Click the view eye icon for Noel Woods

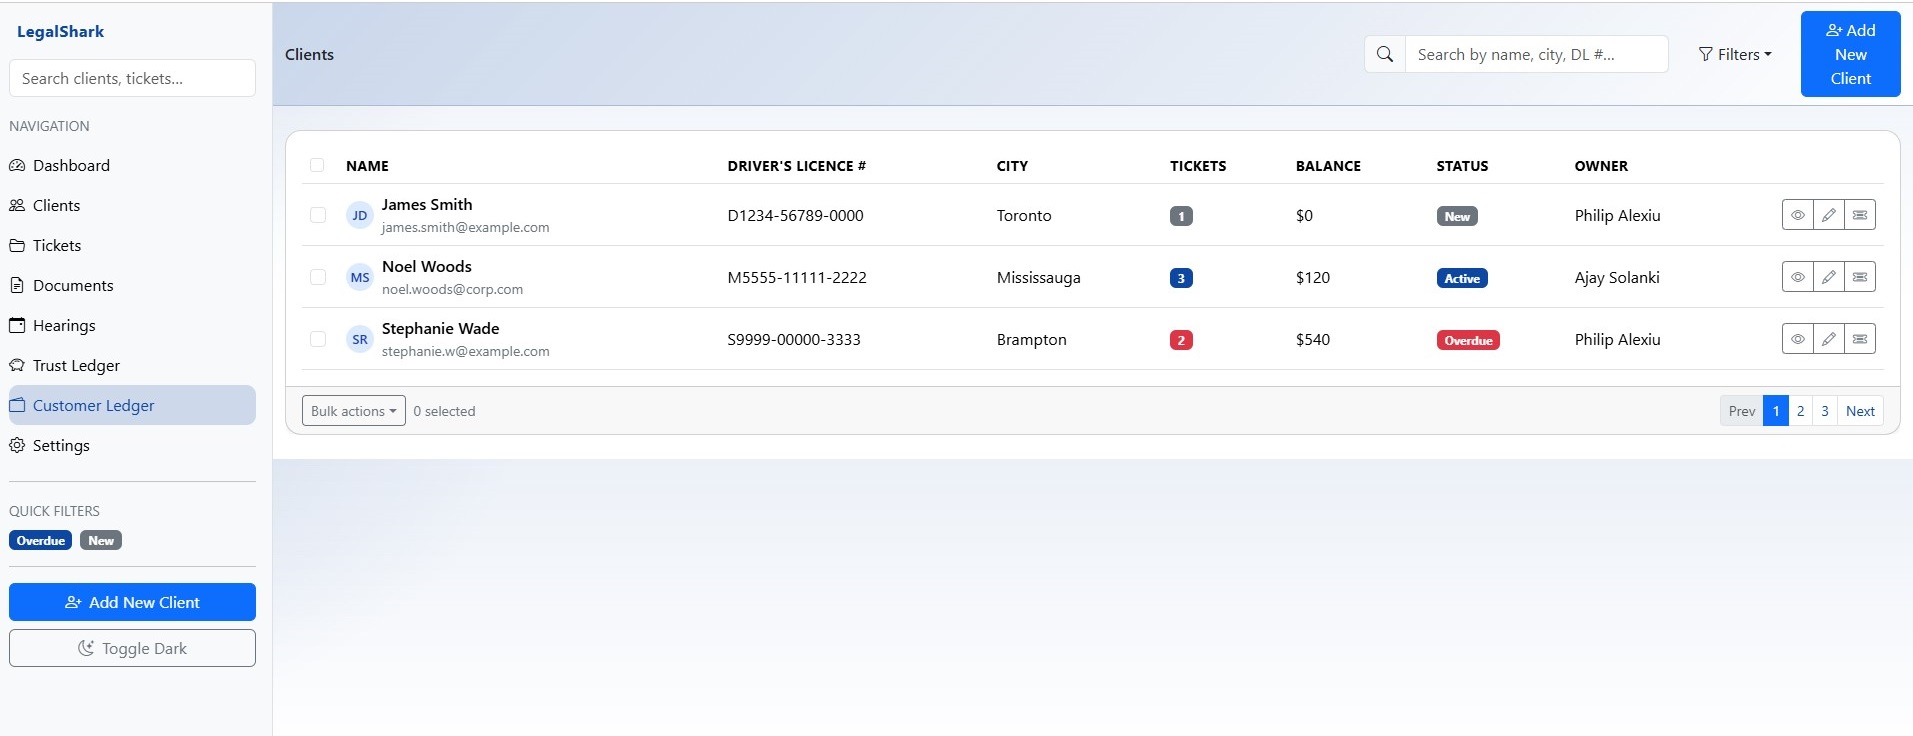[1797, 277]
